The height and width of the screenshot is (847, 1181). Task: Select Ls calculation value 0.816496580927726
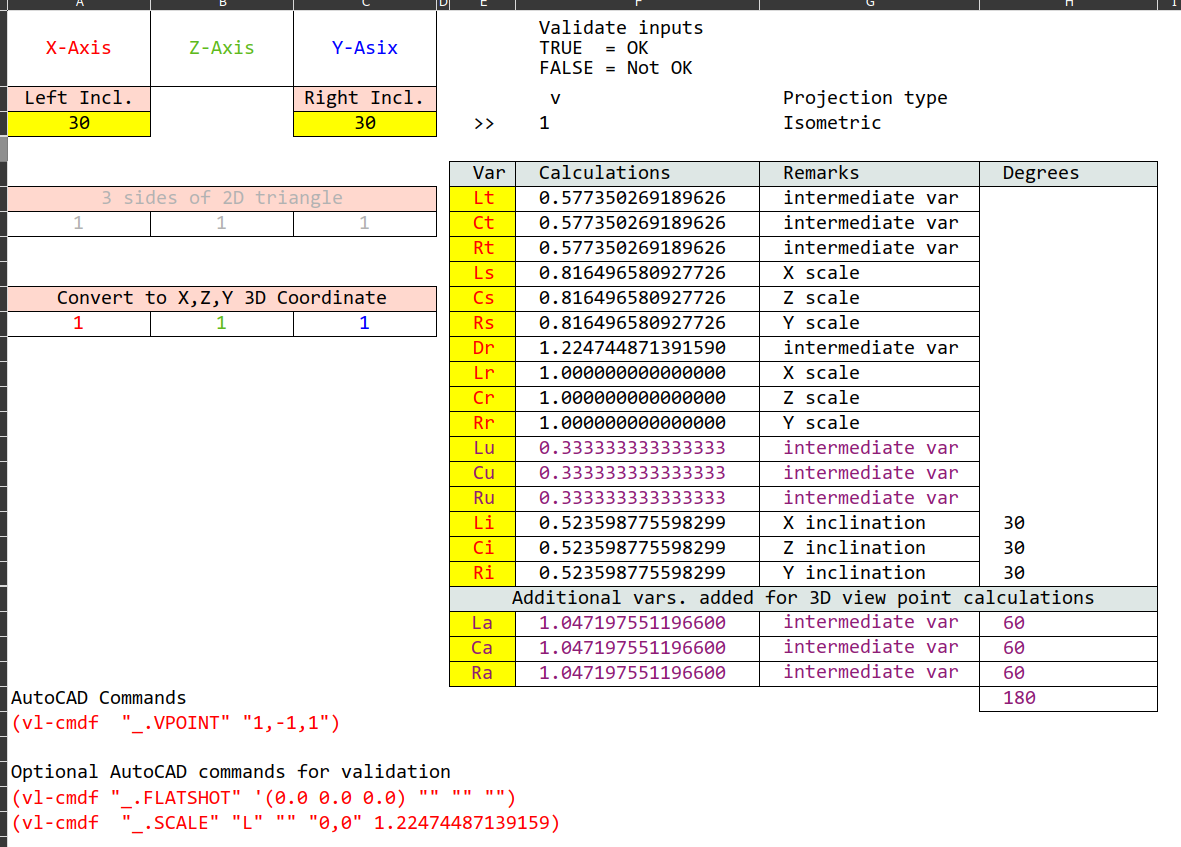(637, 273)
